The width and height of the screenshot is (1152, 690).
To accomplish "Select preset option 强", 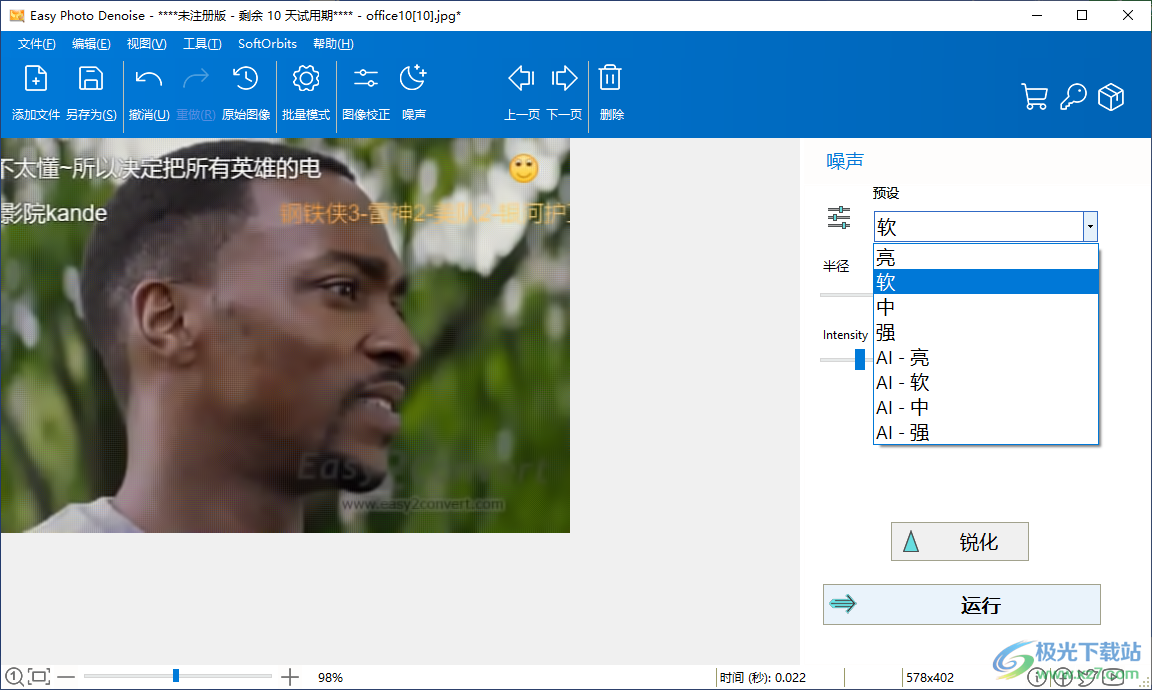I will [x=985, y=332].
